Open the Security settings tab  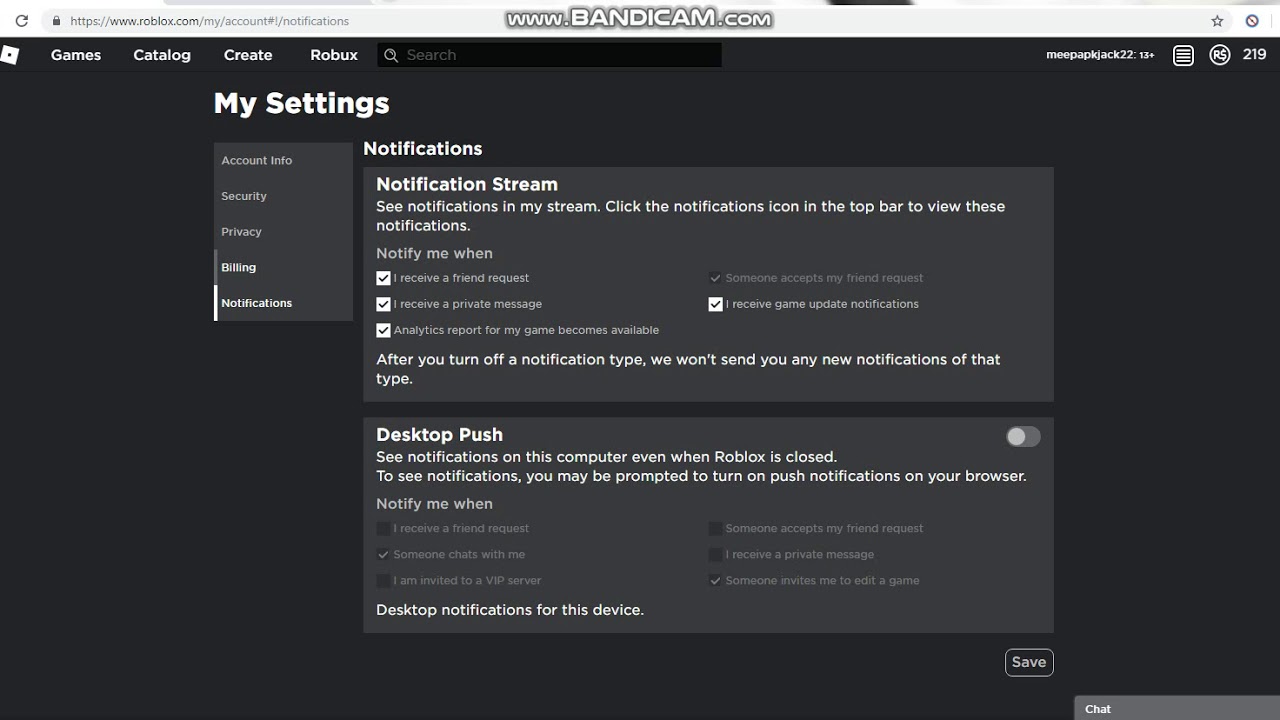[x=244, y=196]
